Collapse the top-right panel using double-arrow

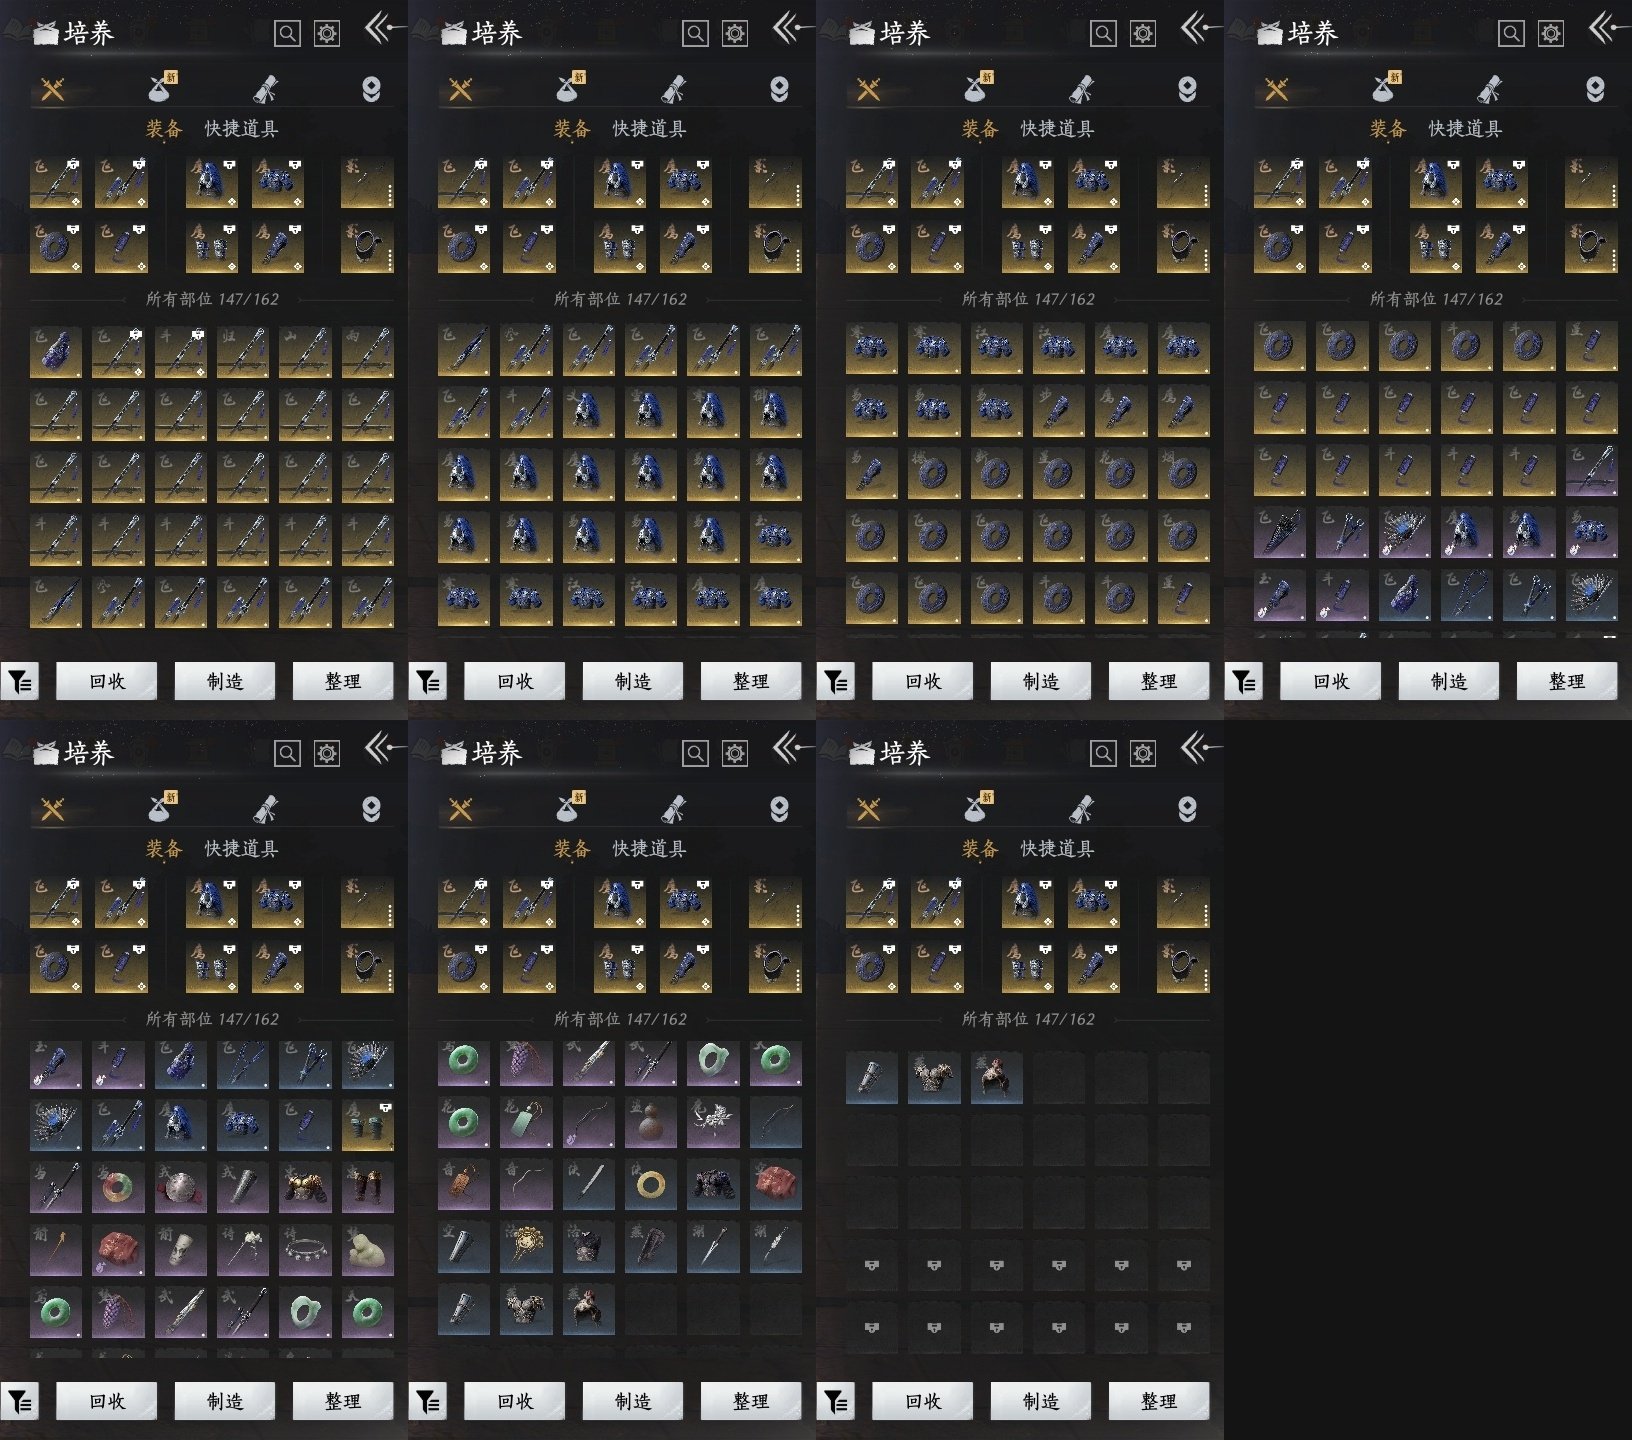coord(1606,28)
